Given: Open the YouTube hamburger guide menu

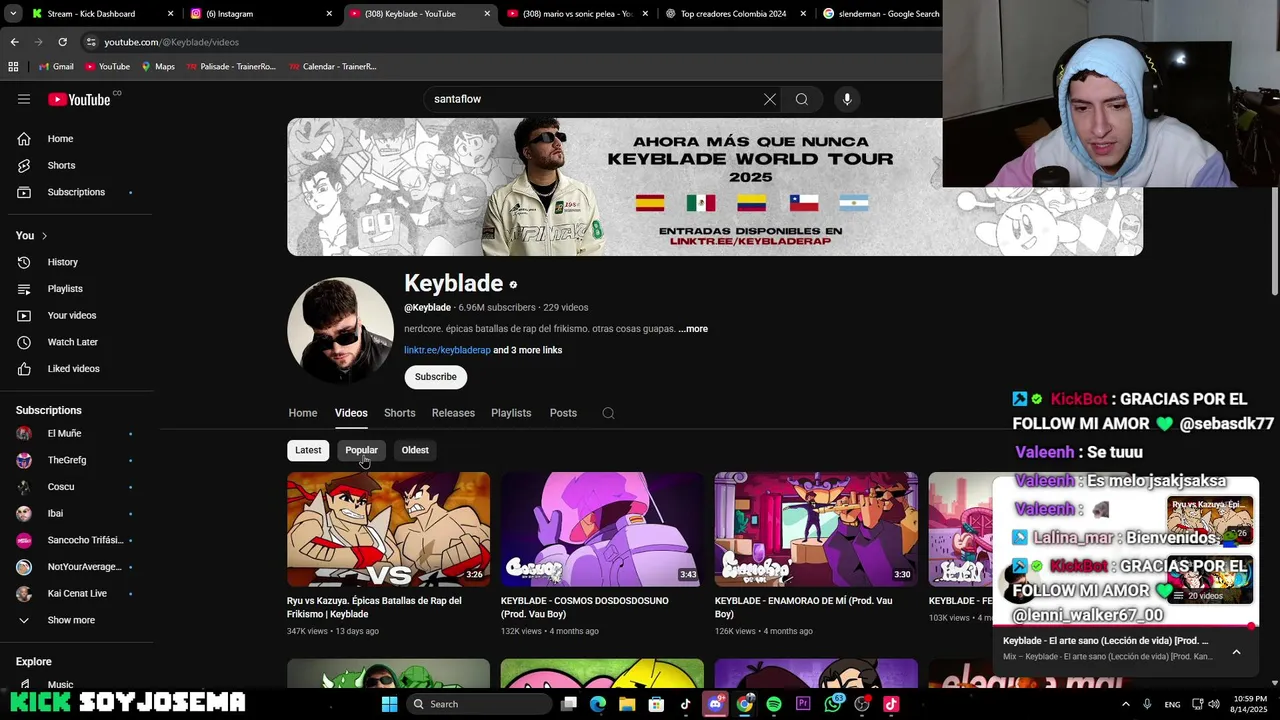Looking at the screenshot, I should click(x=24, y=99).
